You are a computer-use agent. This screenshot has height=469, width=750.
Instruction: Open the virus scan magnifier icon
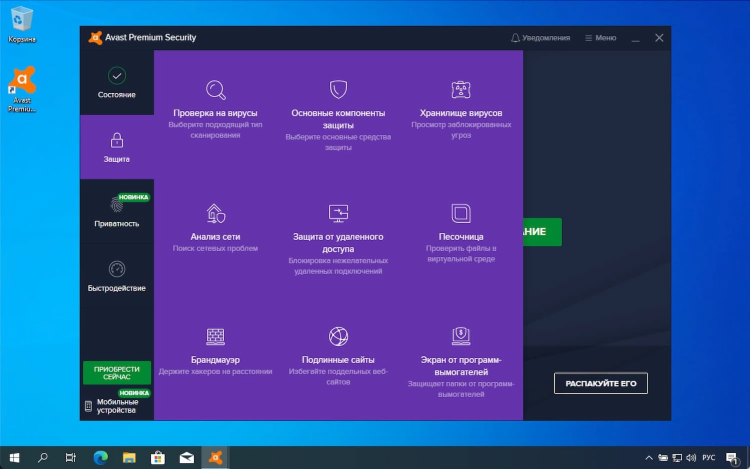pyautogui.click(x=216, y=89)
